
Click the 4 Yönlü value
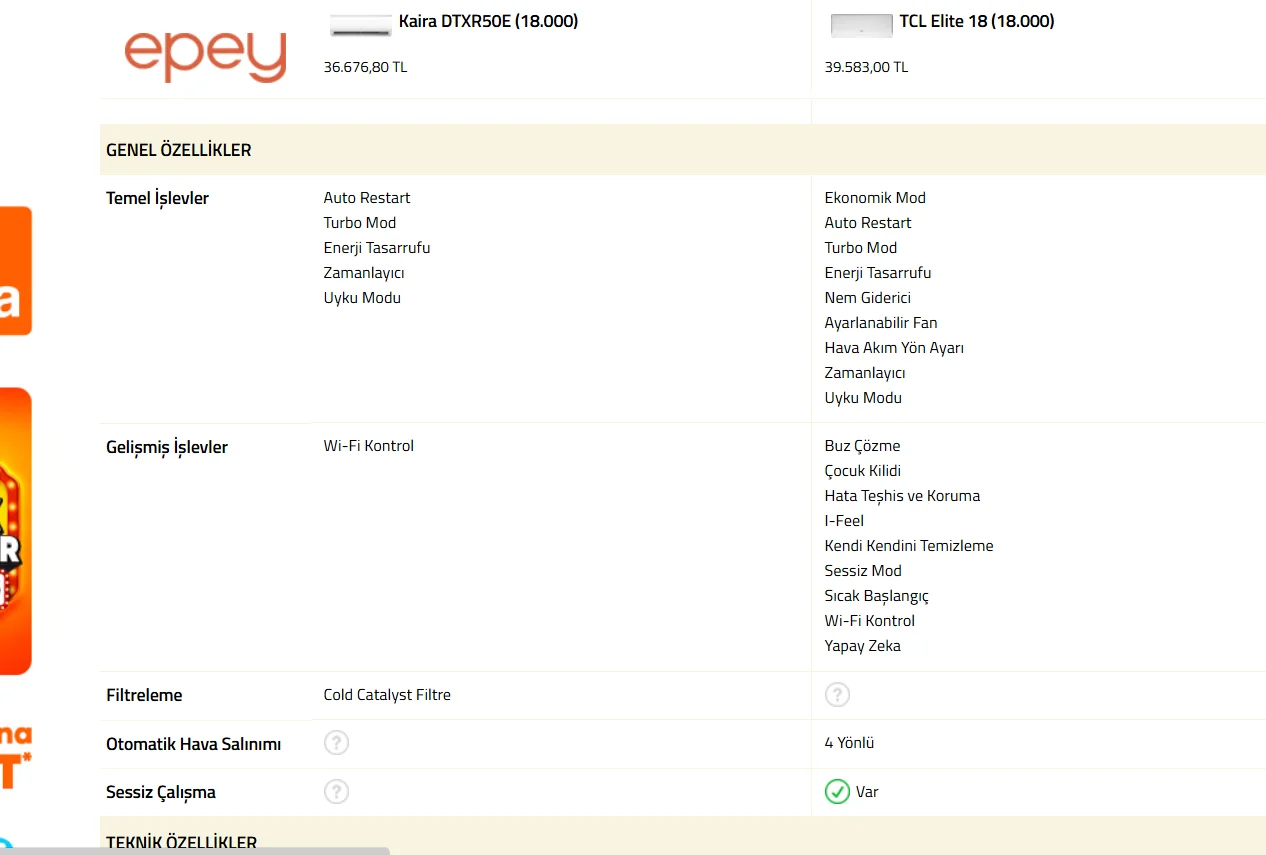[x=850, y=743]
